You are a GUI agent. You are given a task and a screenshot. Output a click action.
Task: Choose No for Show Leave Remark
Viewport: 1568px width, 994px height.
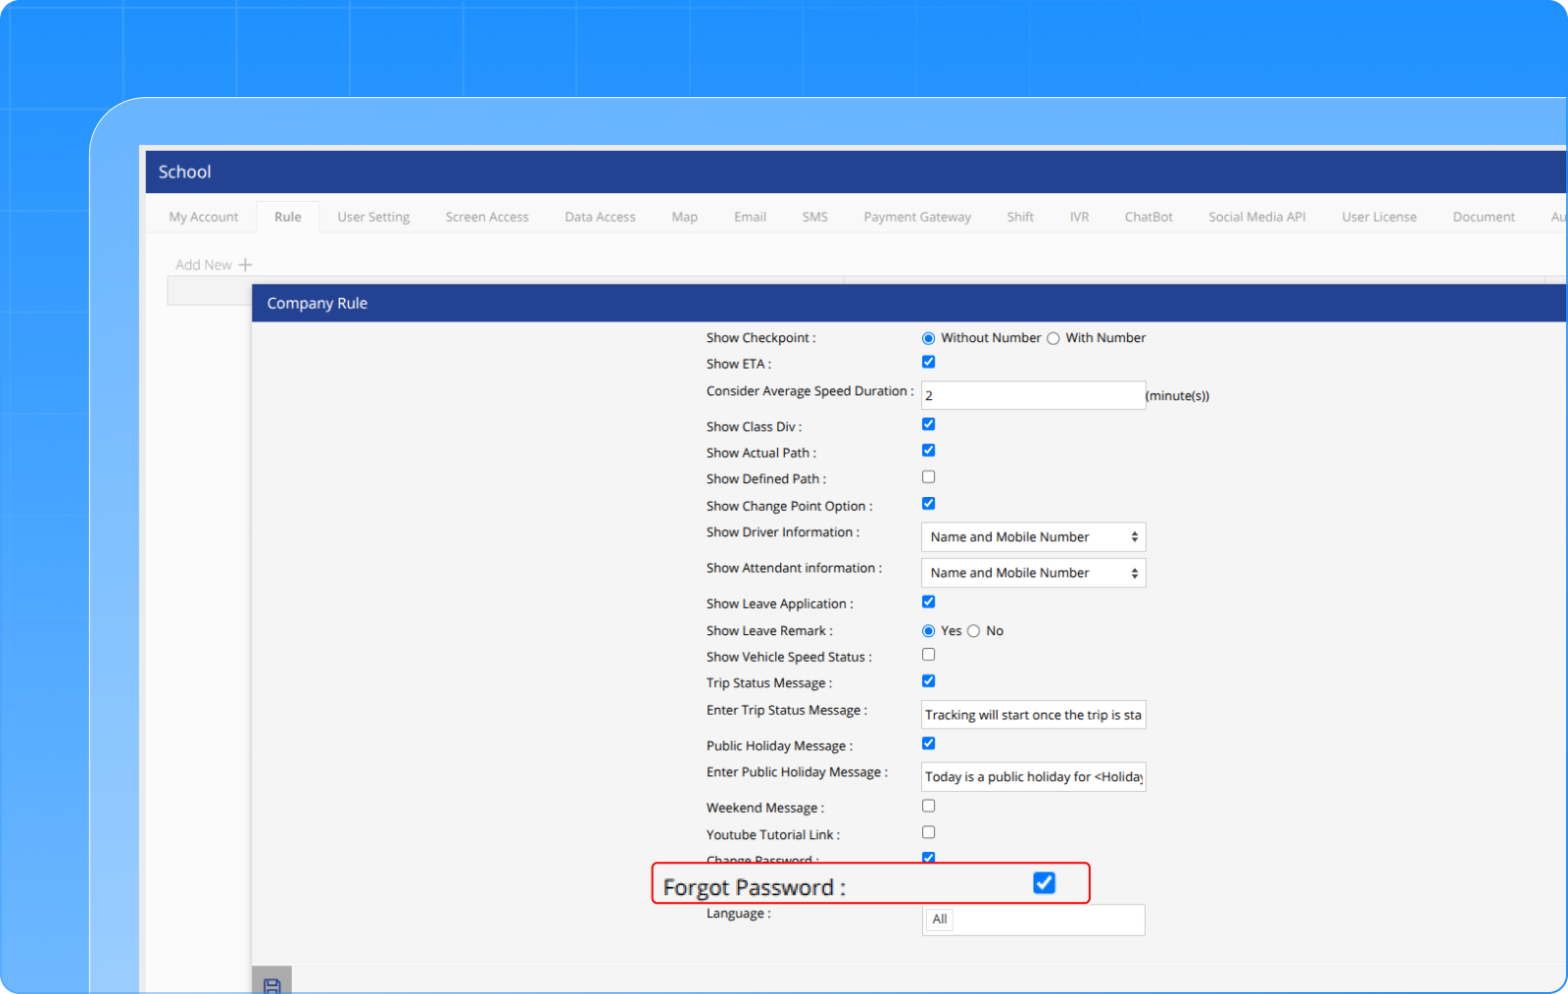[973, 631]
